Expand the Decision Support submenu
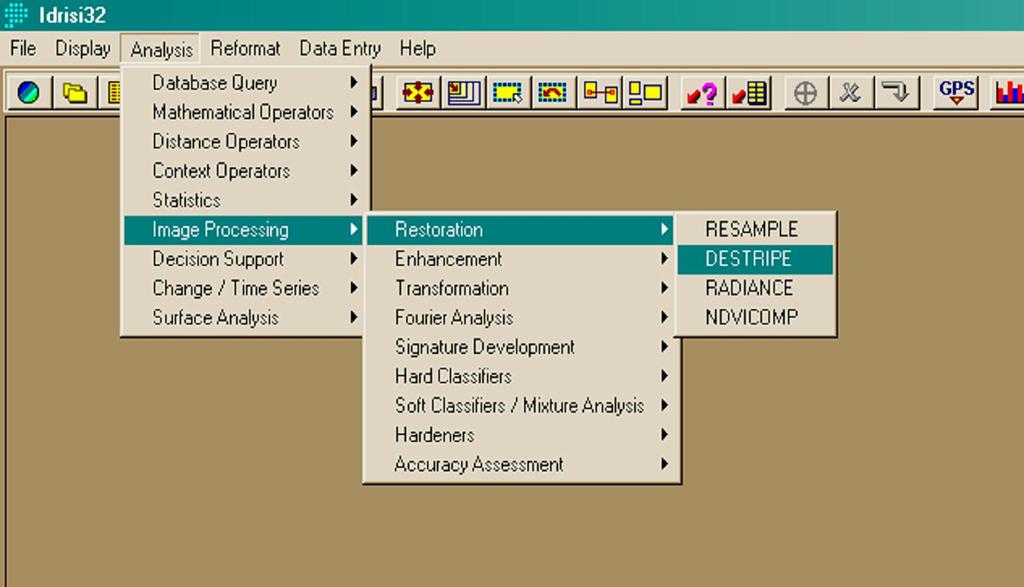This screenshot has height=587, width=1024. [243, 259]
